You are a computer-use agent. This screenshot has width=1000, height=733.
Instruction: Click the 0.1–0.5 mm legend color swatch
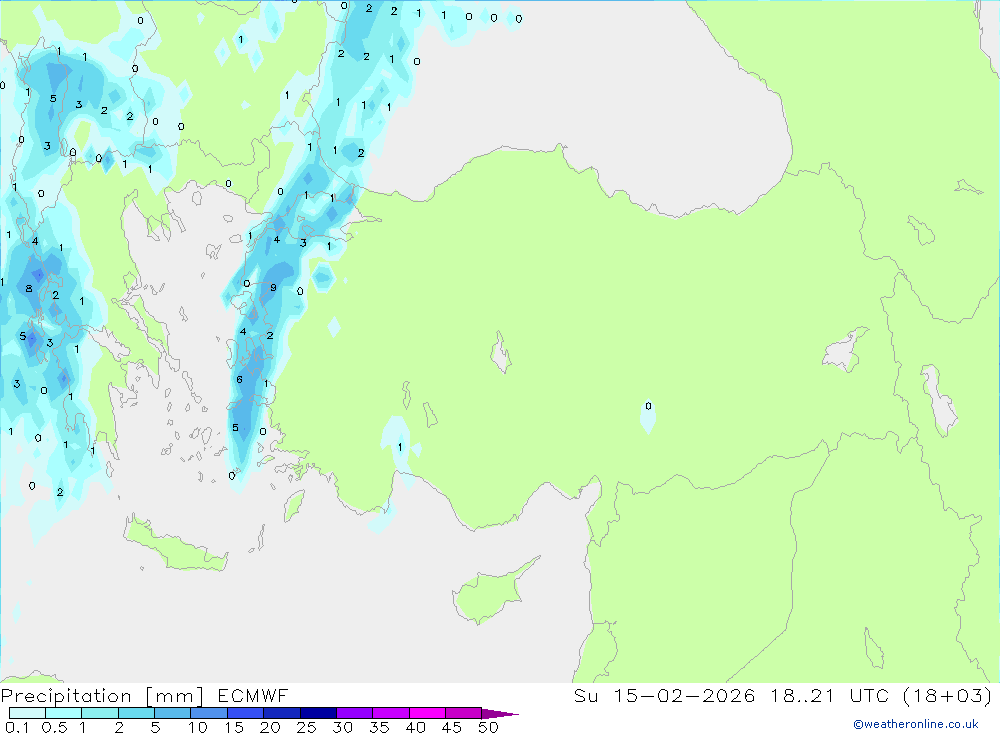pos(27,713)
